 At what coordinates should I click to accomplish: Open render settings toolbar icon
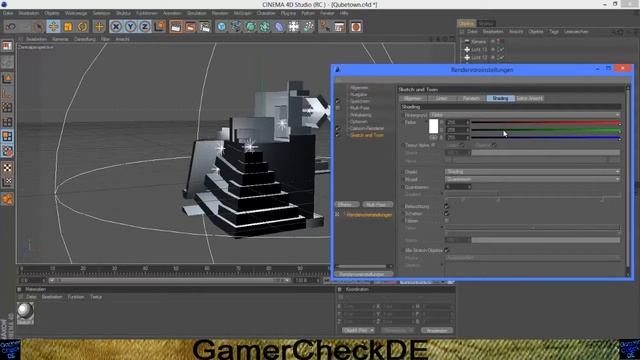pos(204,27)
